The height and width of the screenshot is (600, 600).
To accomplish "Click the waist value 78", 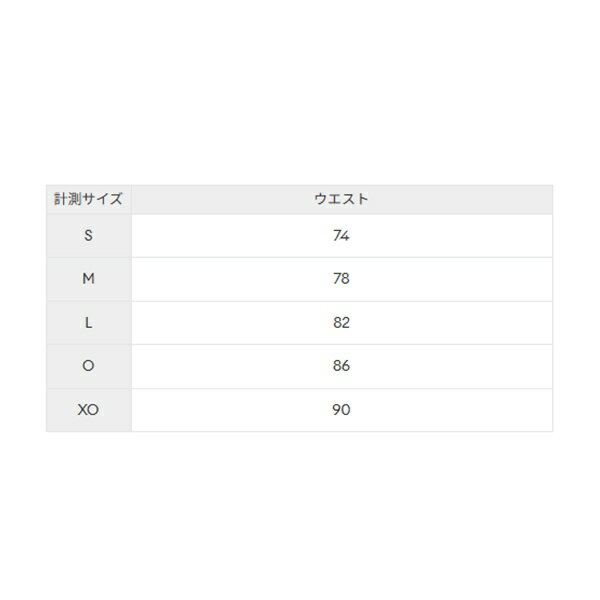I will point(341,279).
